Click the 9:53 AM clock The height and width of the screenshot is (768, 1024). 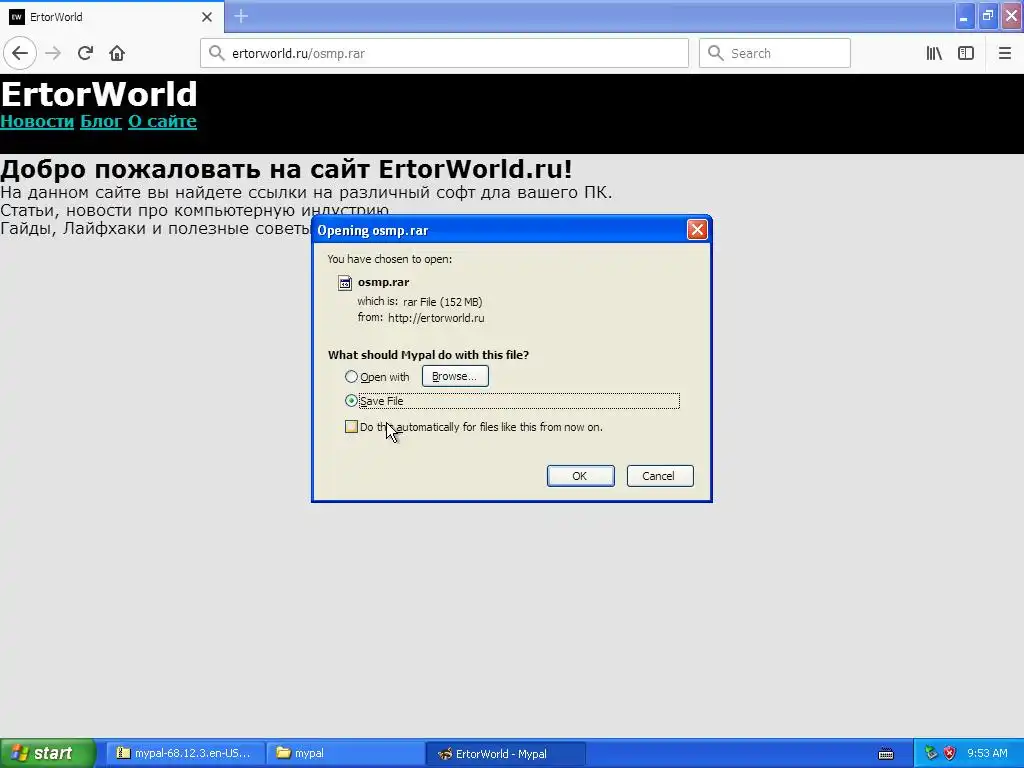point(987,753)
